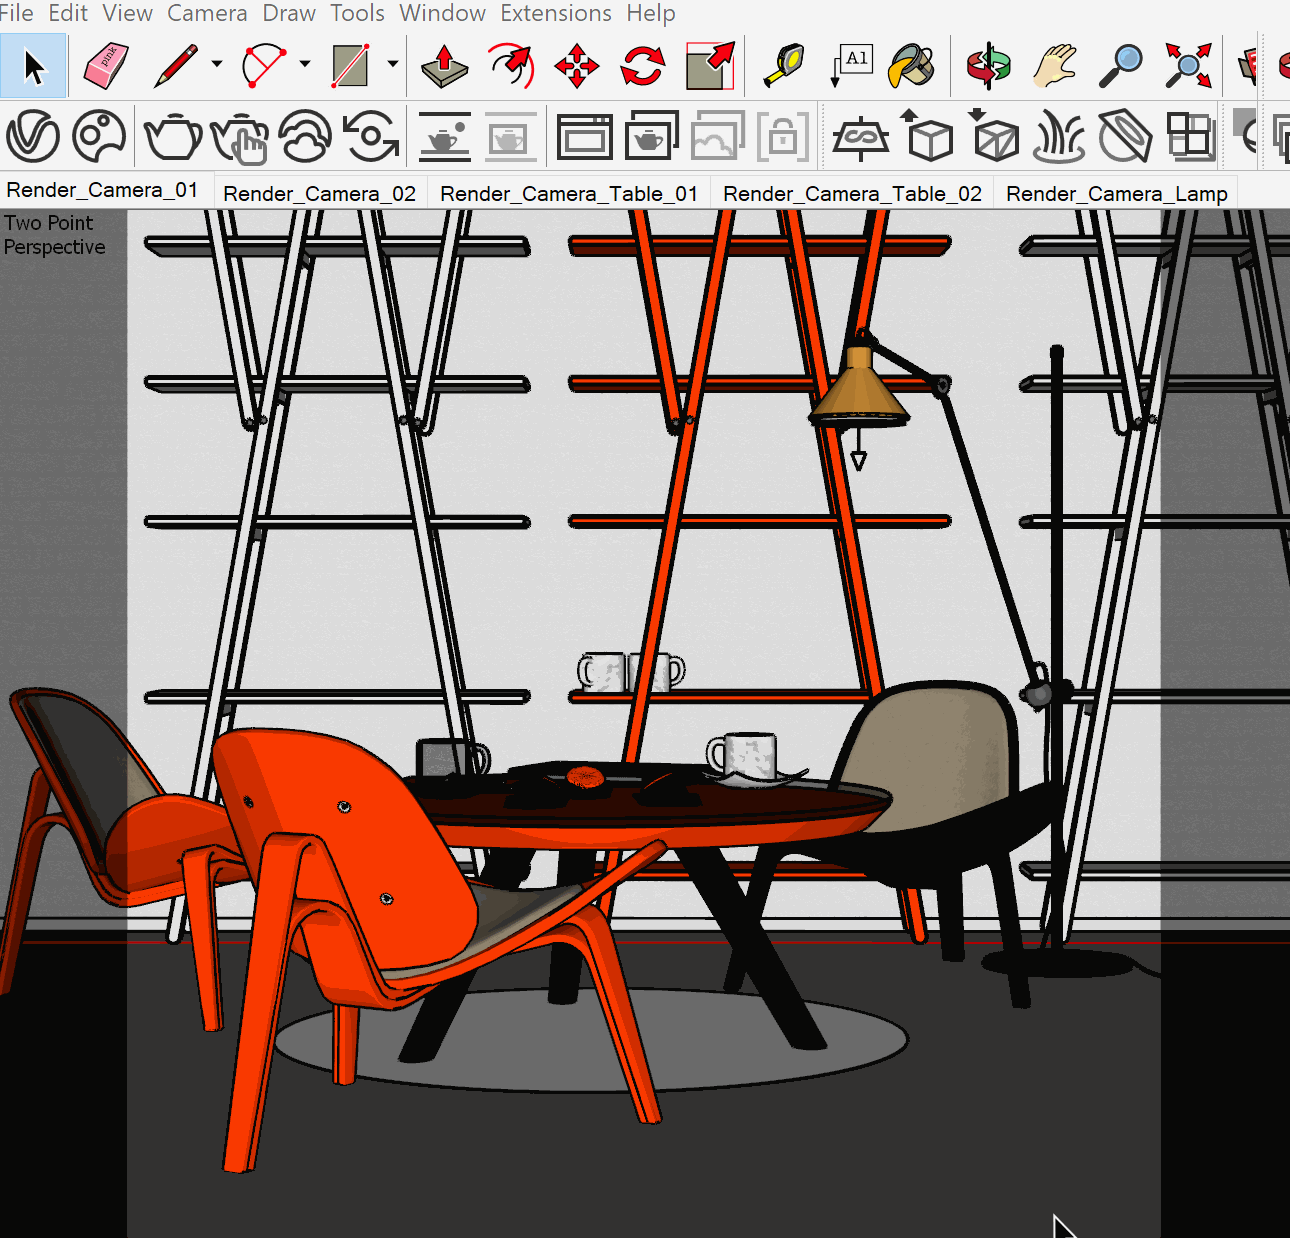
Task: Select the Rectangle shape tool
Action: click(x=352, y=66)
